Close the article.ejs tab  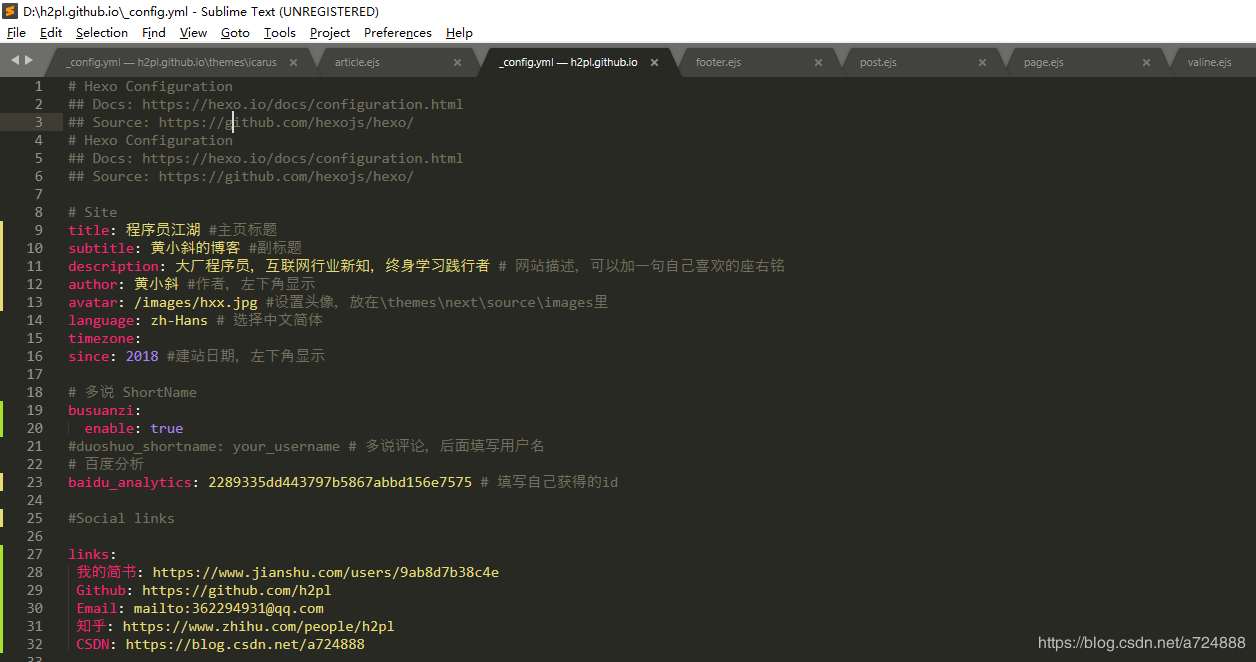[458, 62]
